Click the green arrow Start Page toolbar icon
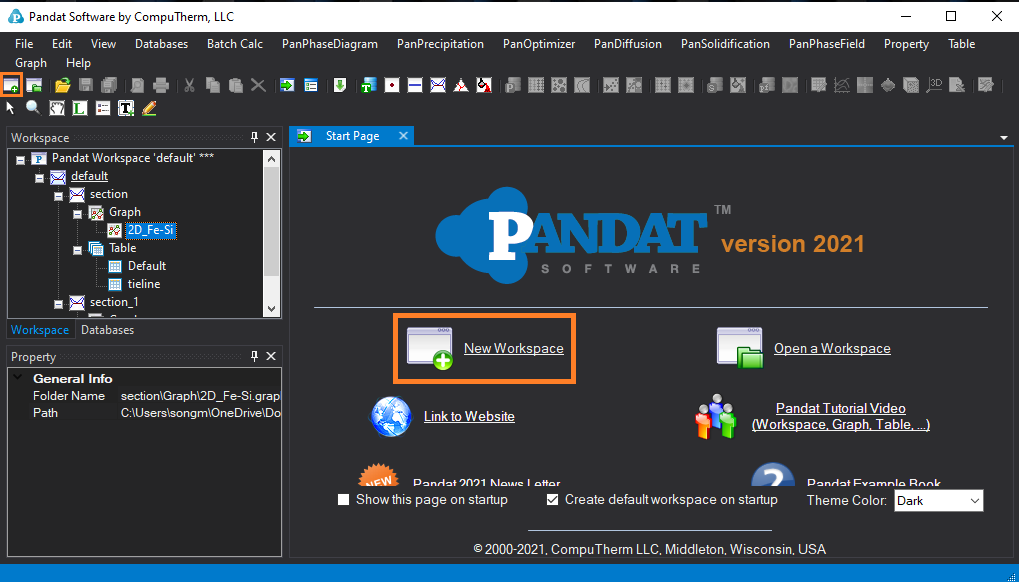Viewport: 1019px width, 582px height. (287, 85)
